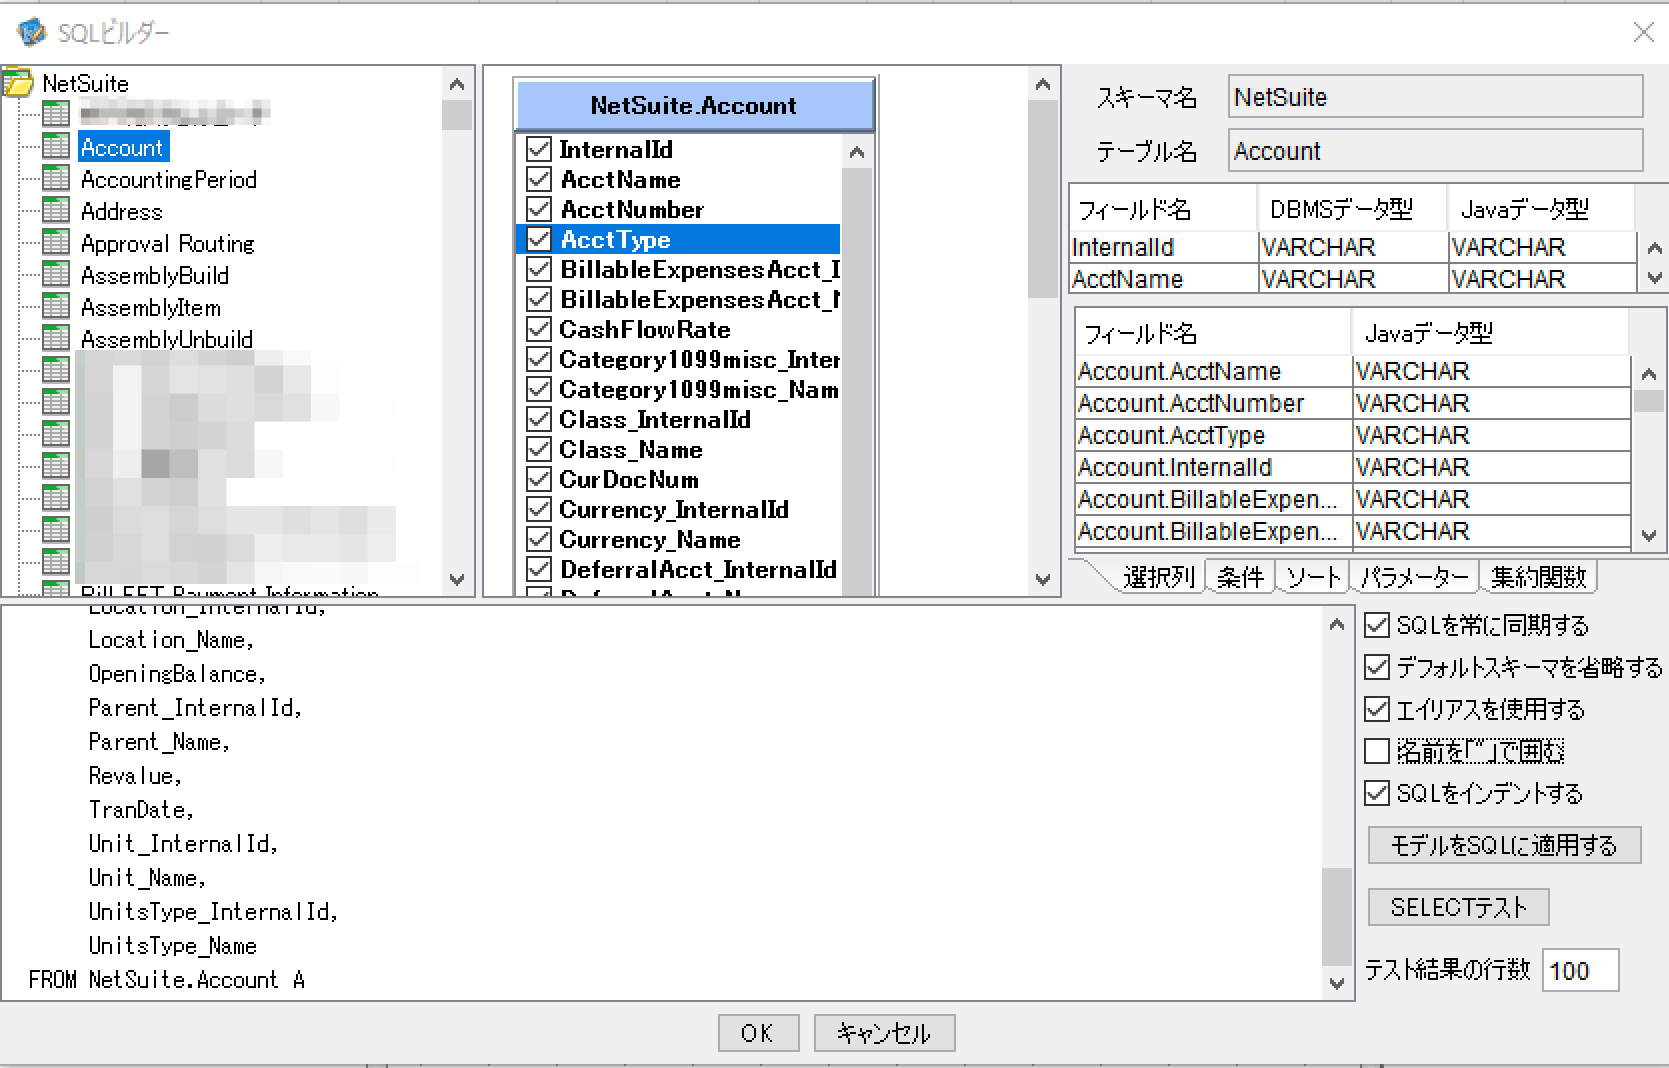Screen dimensions: 1669x1068
Task: Click the キャンセル button
Action: [884, 1033]
